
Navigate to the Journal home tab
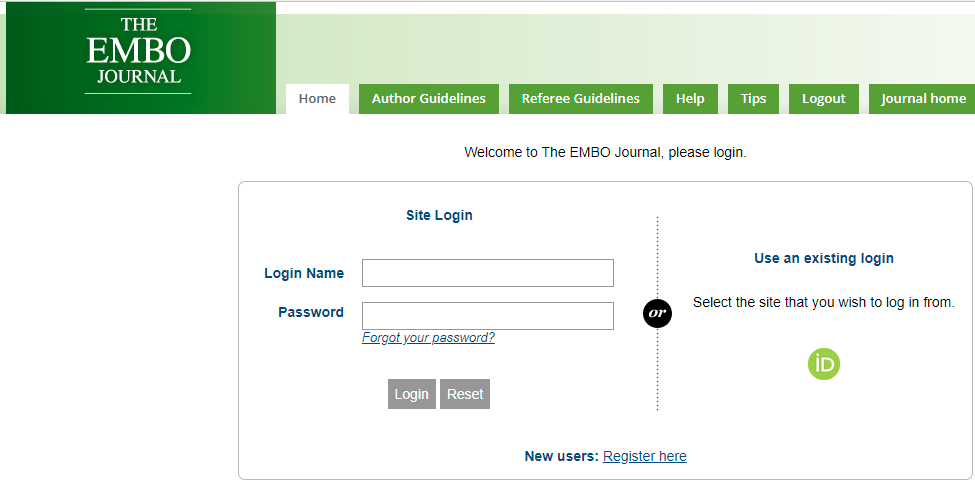tap(922, 99)
